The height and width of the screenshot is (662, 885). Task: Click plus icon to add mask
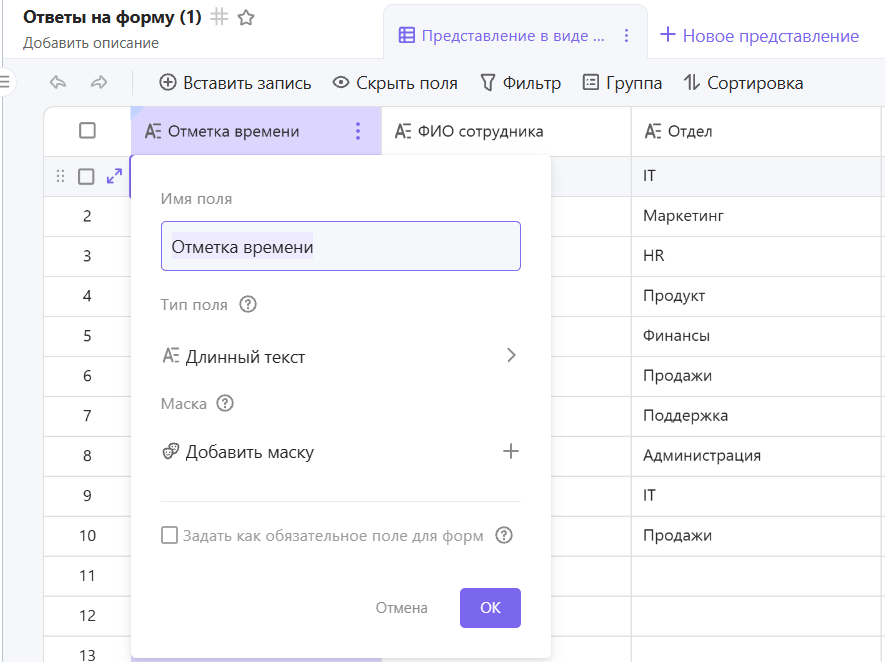(511, 451)
